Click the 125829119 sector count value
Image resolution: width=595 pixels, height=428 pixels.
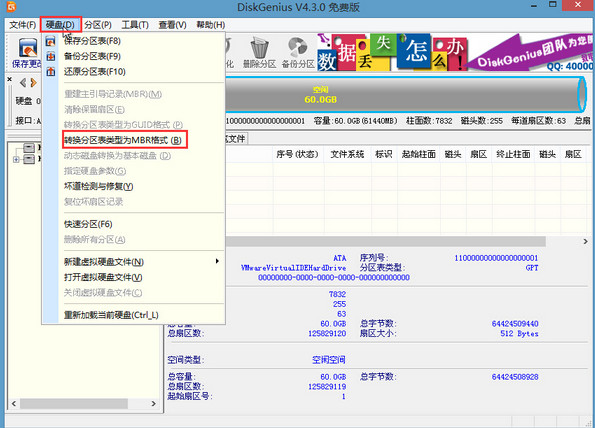327,387
